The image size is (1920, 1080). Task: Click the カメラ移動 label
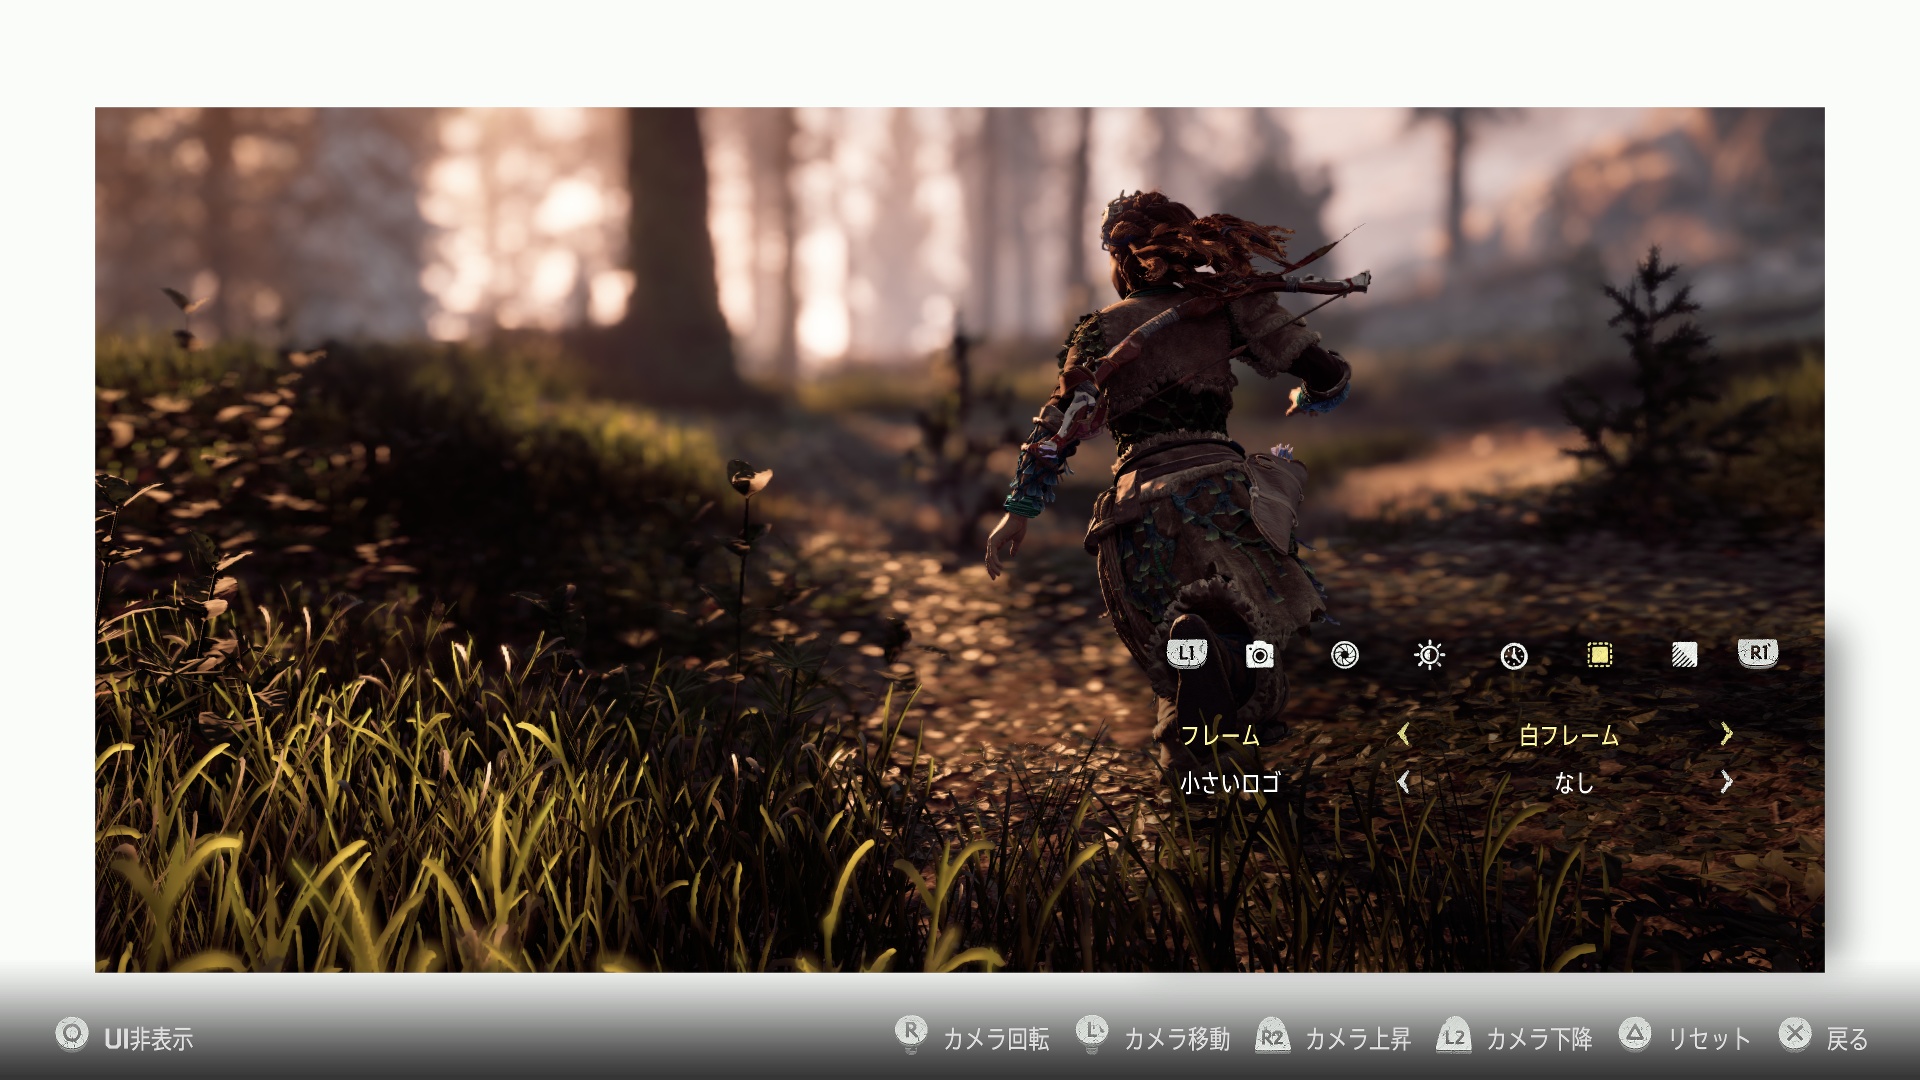(1177, 1039)
